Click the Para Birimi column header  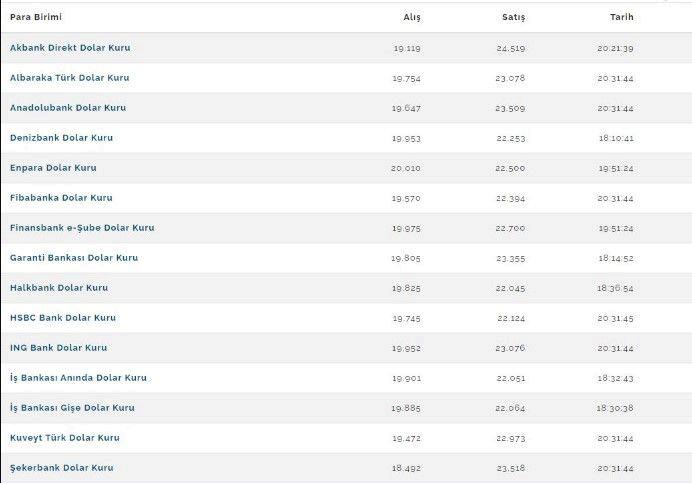(x=36, y=17)
